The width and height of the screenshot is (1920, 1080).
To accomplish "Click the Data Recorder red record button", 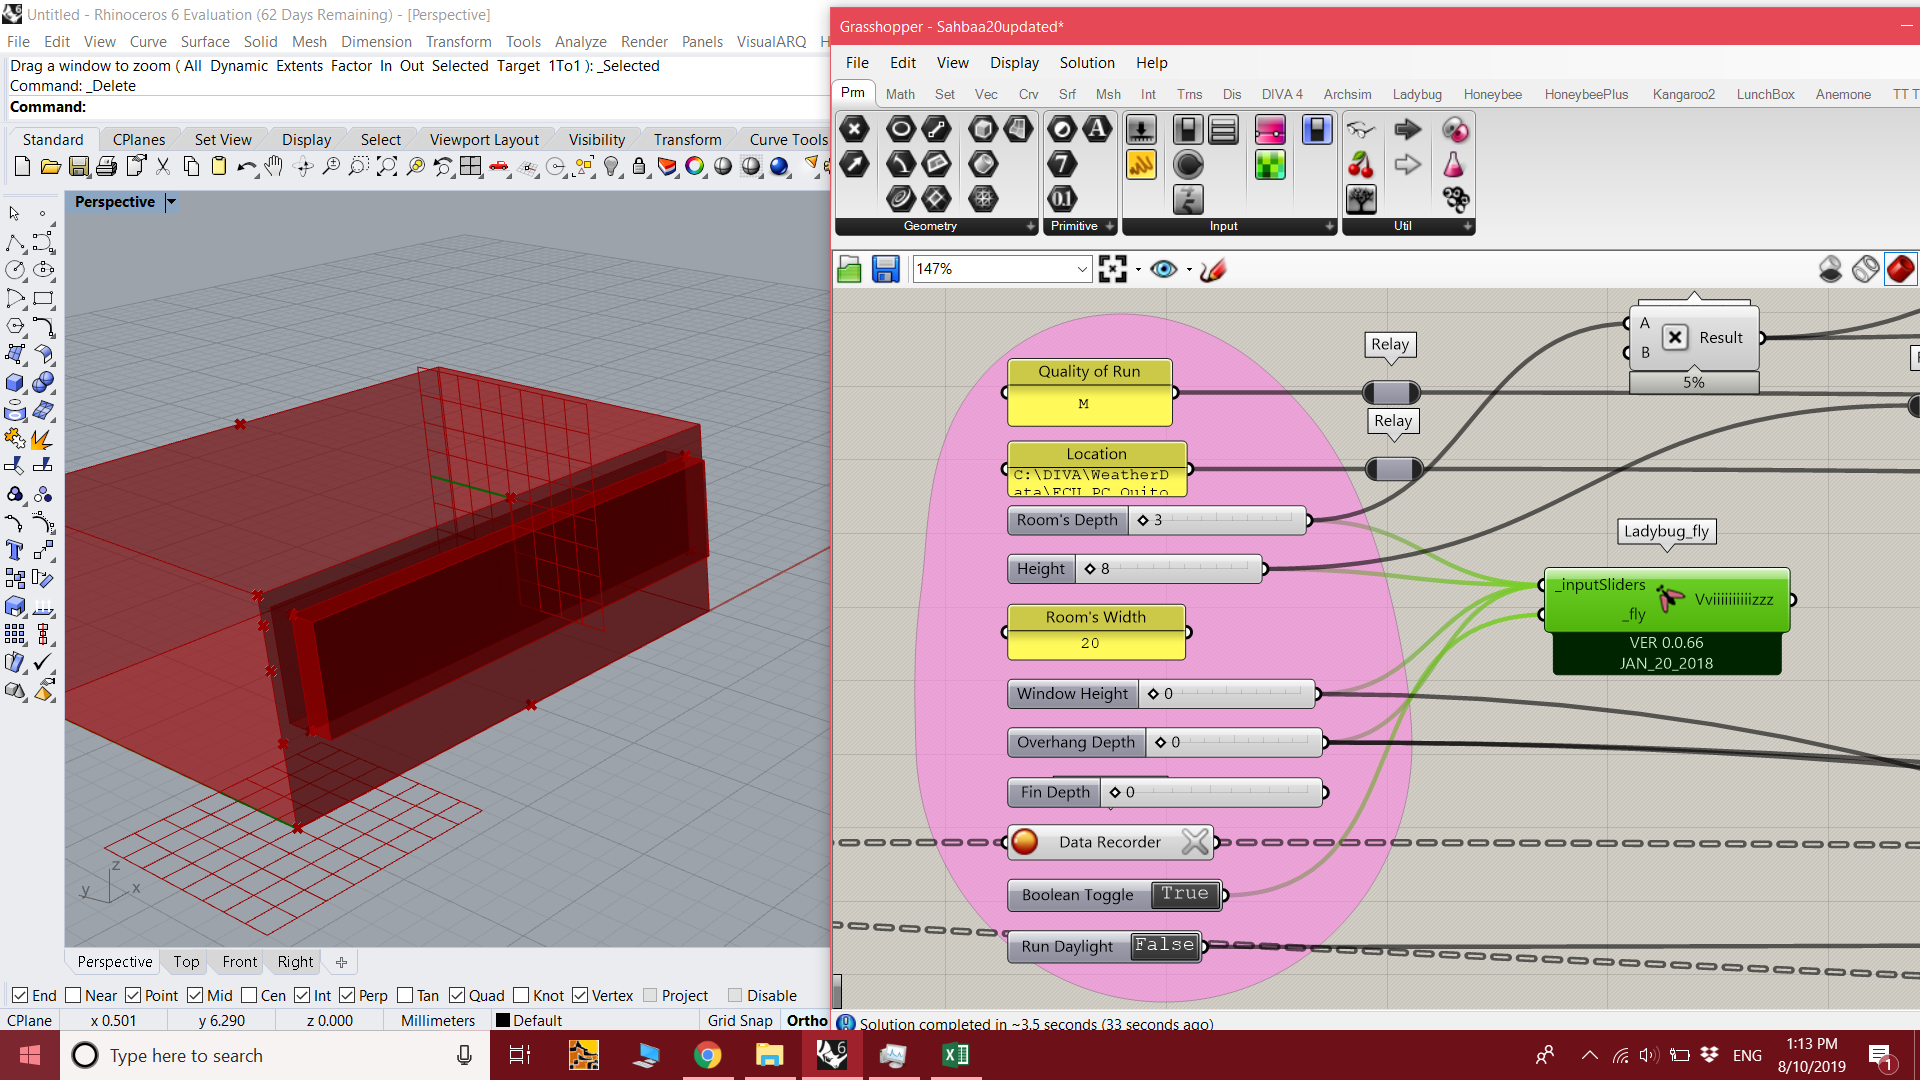I will coord(1024,842).
